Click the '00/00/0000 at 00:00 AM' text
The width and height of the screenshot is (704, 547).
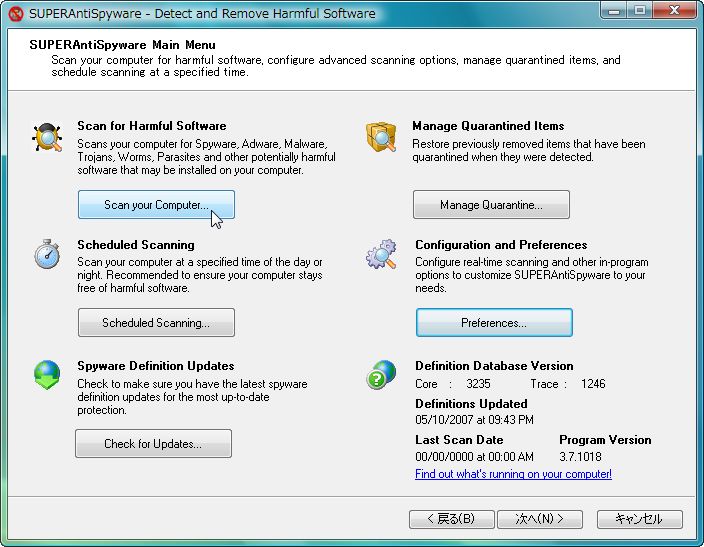(474, 457)
